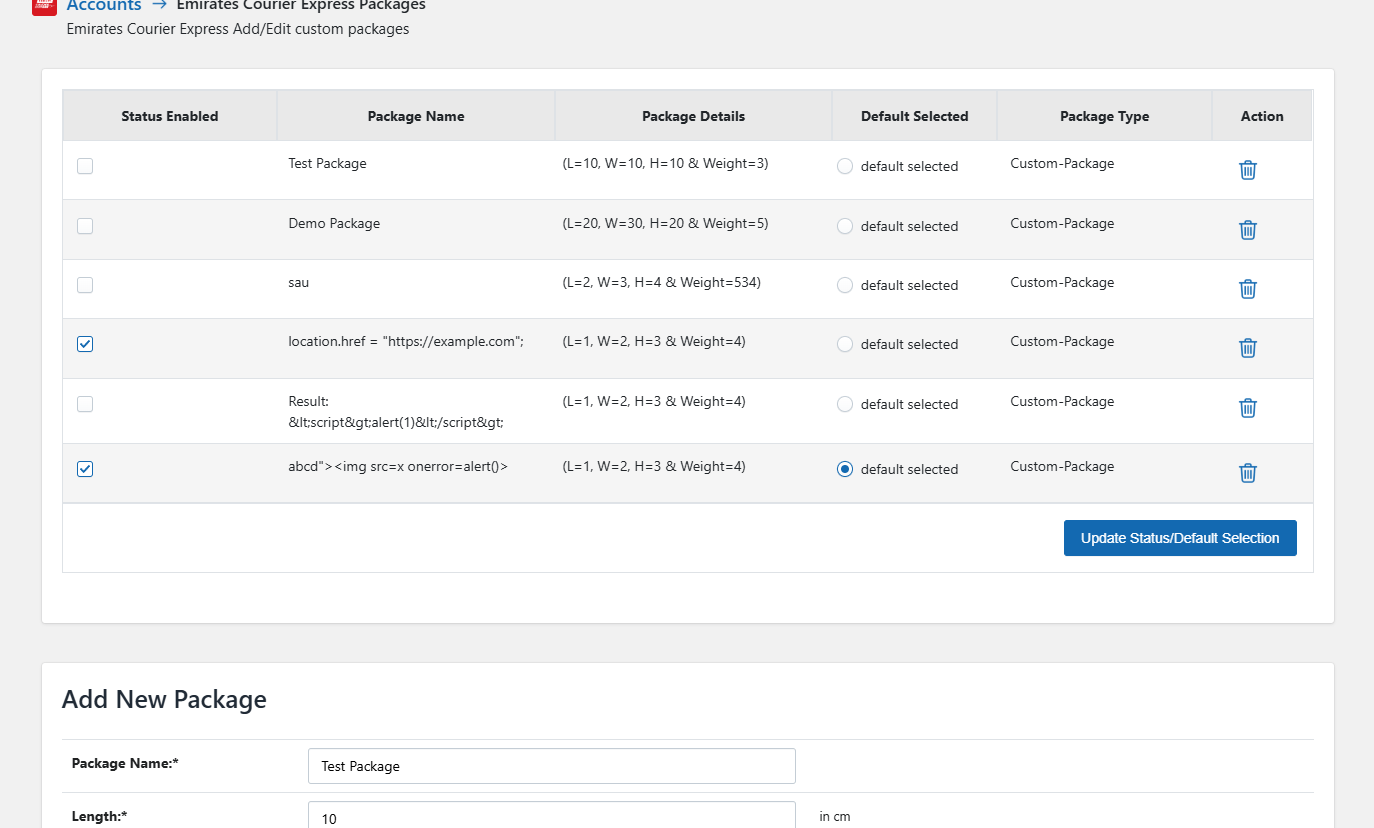1374x828 pixels.
Task: Click the red Emirates Courier logo icon
Action: 45,6
